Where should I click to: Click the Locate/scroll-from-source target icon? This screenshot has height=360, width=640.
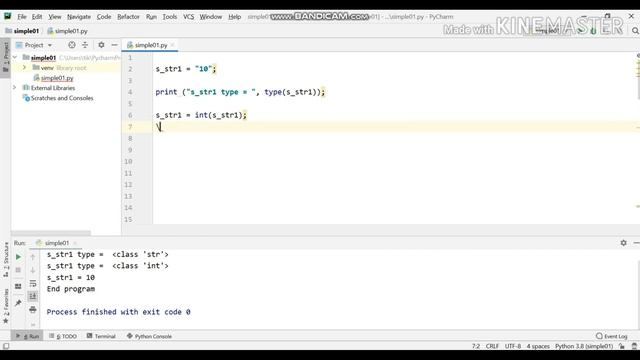pyautogui.click(x=72, y=45)
